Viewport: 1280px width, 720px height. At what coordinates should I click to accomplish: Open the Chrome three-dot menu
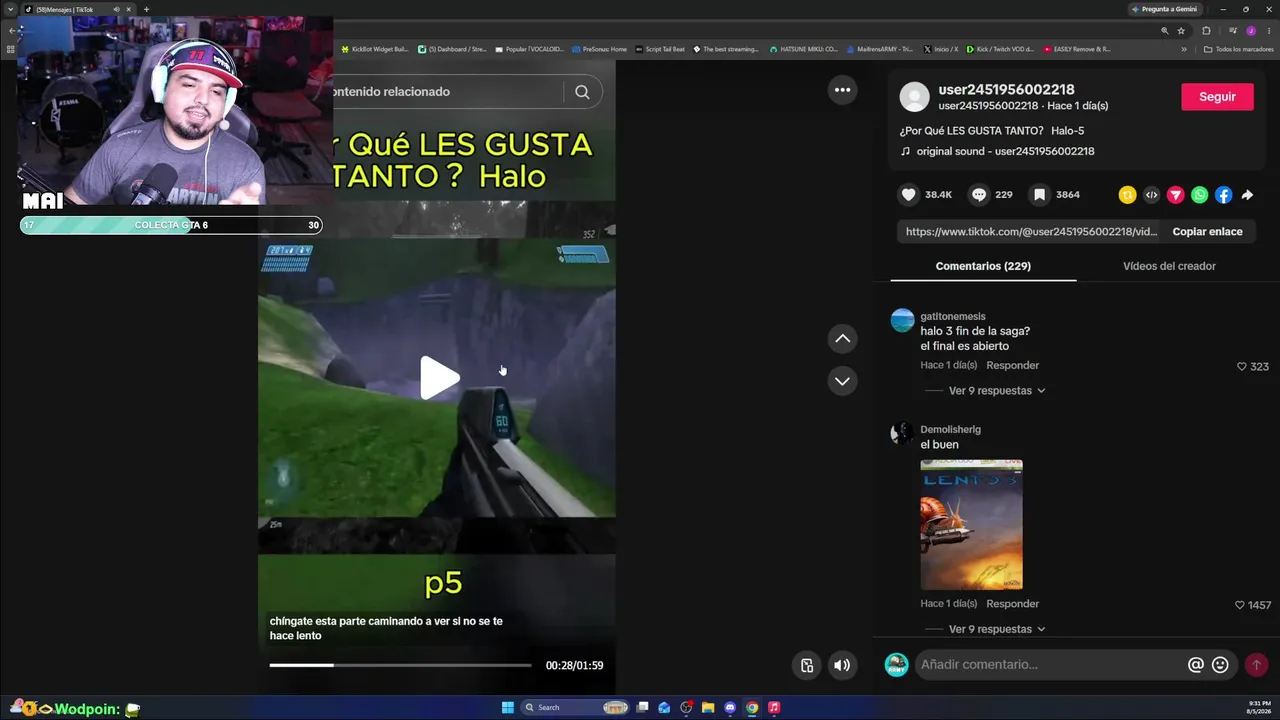tap(1268, 31)
